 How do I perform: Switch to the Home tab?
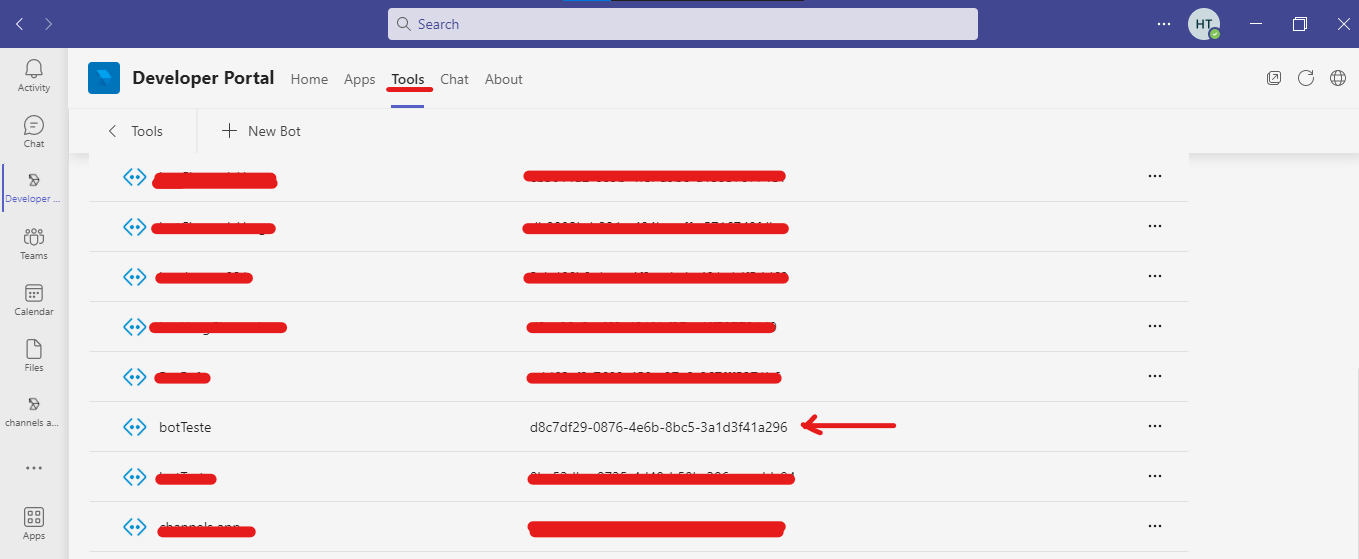coord(309,79)
